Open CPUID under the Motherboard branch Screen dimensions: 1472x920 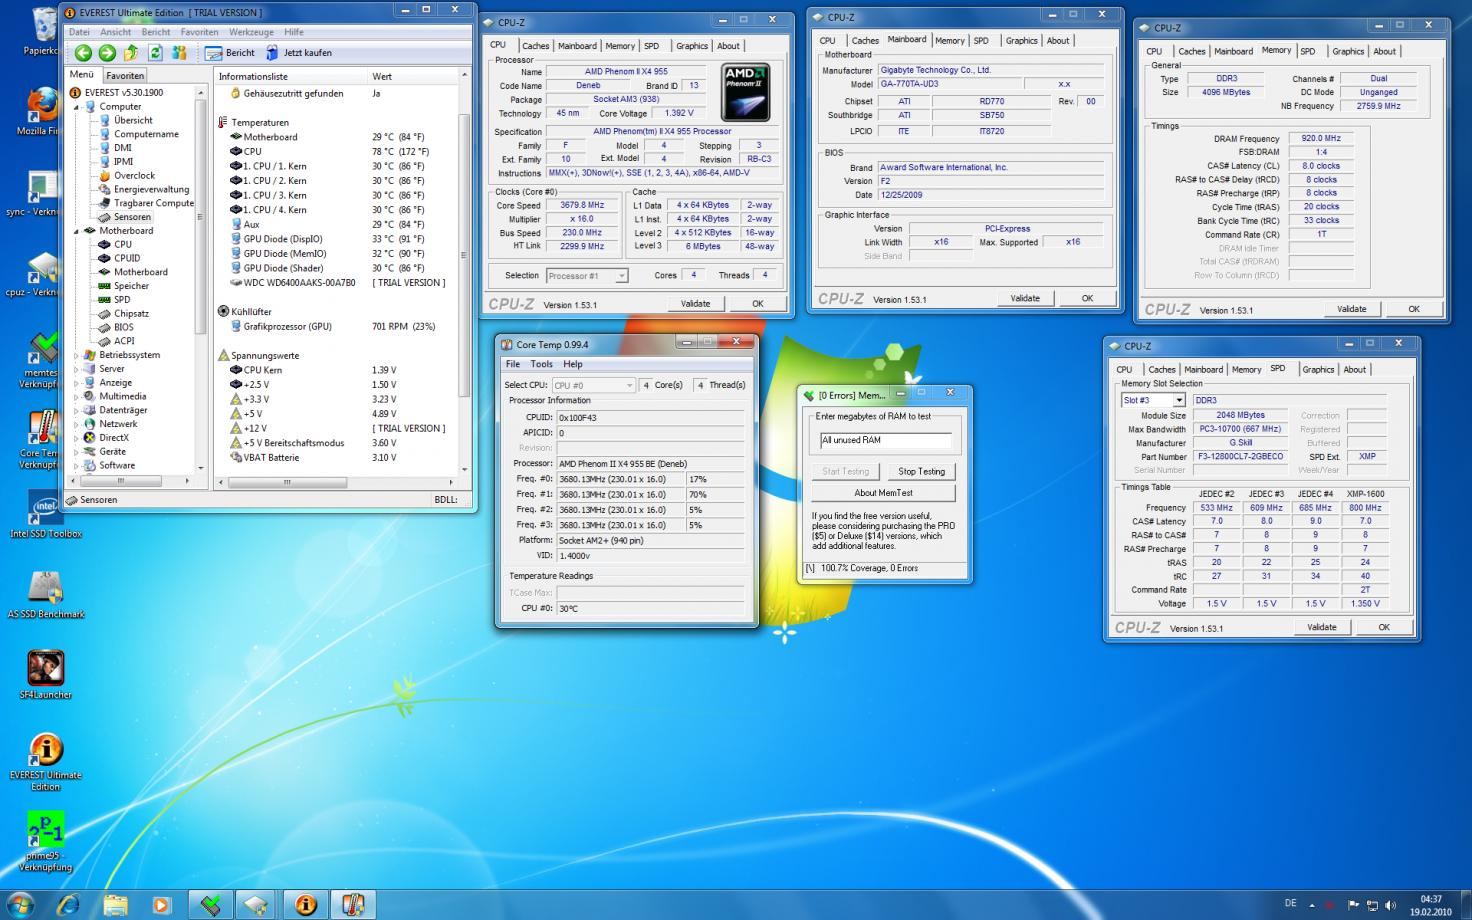click(x=127, y=258)
